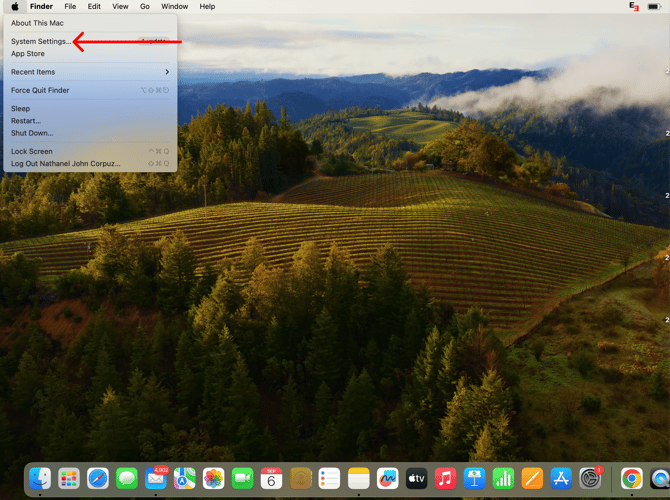Open Google Chrome from the Dock
The image size is (670, 500).
pyautogui.click(x=631, y=478)
